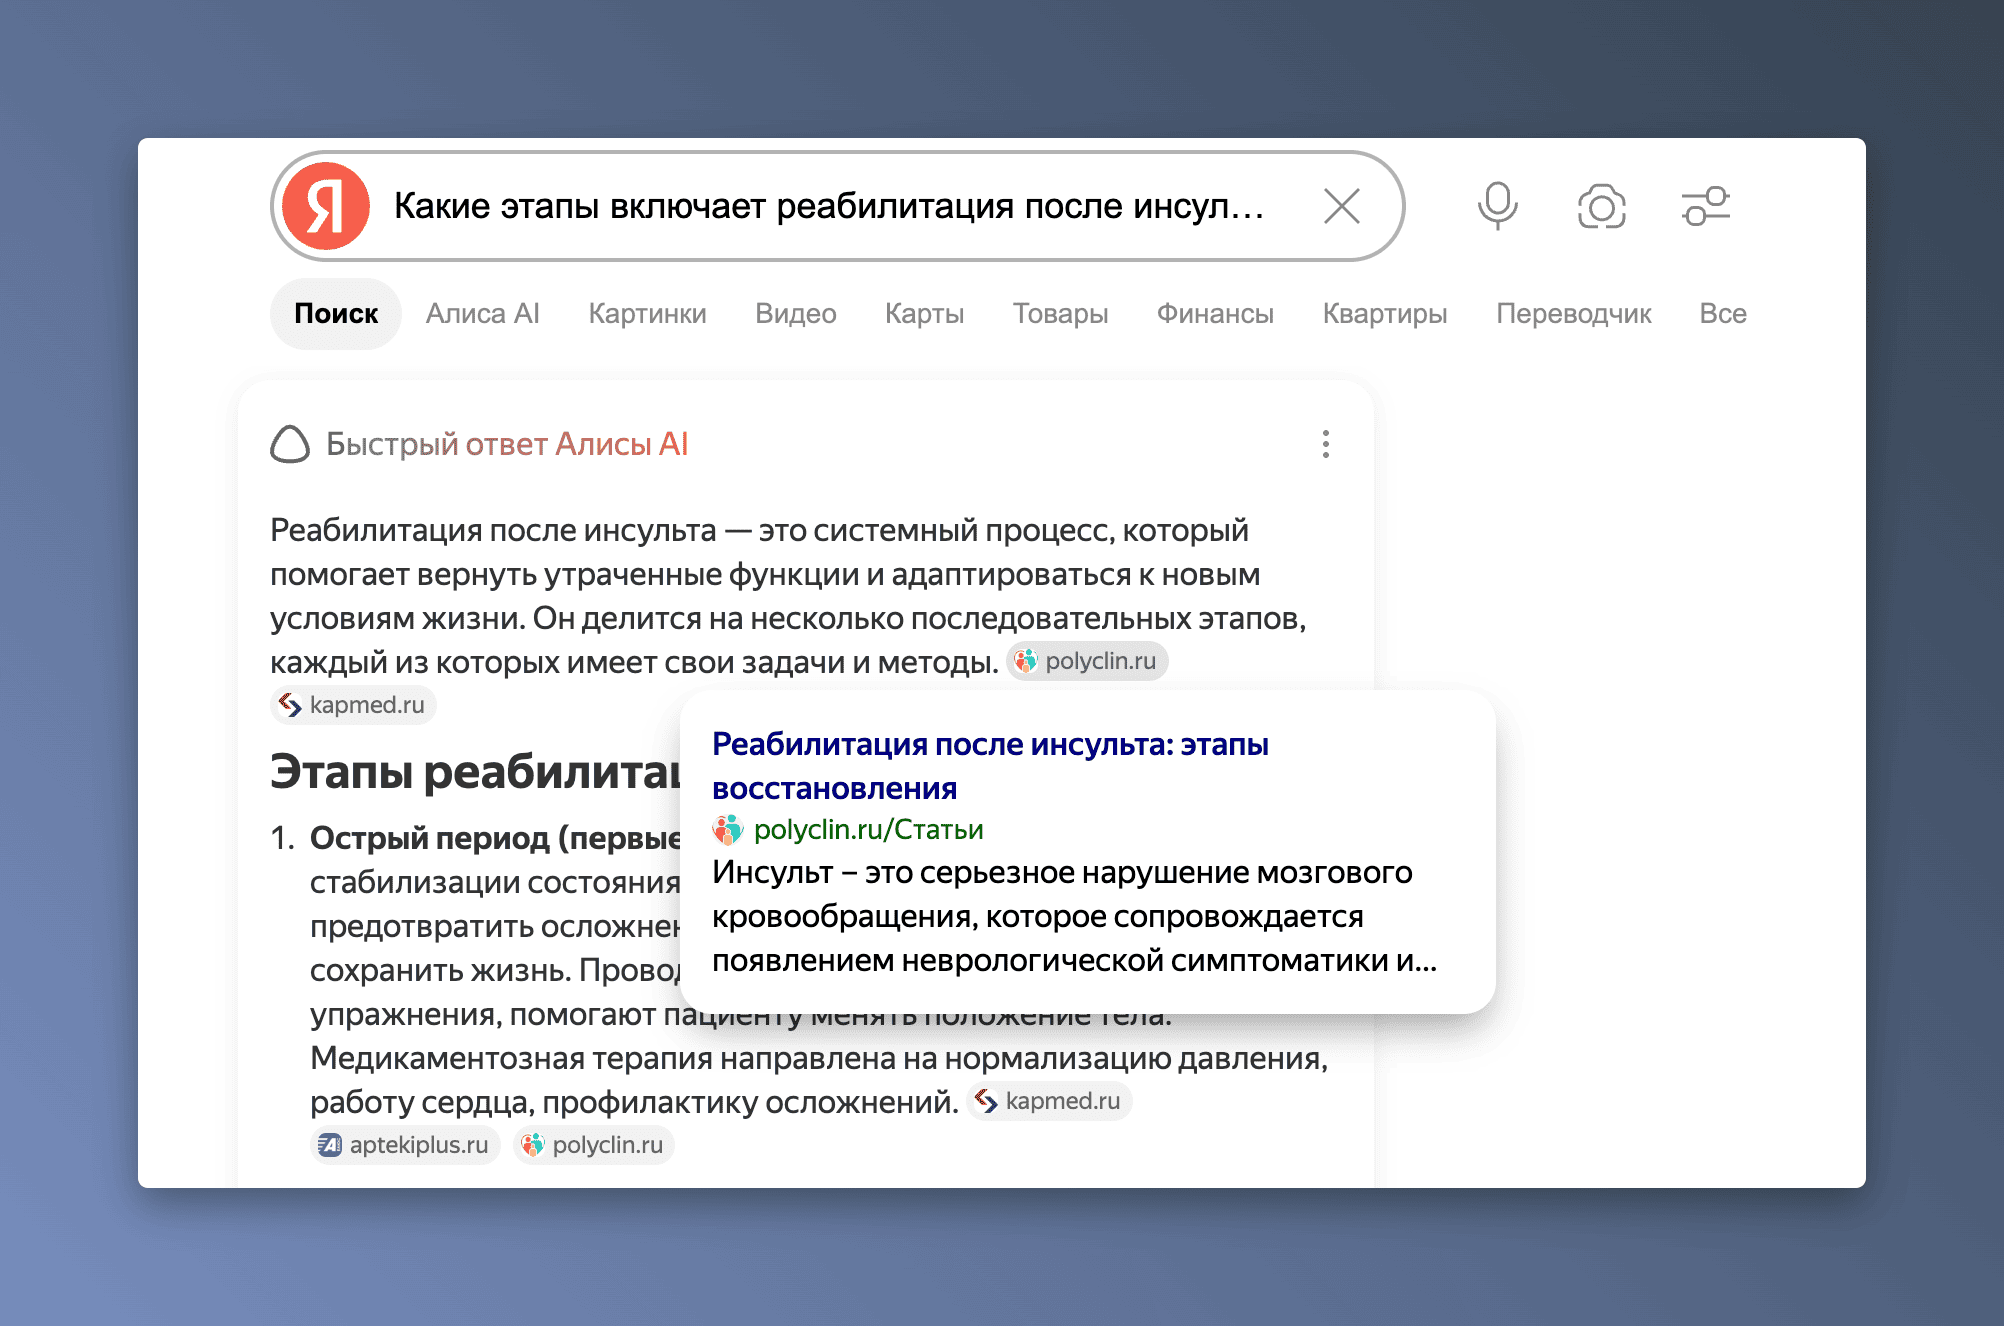Open aptekiplus.ru source chip
The image size is (2004, 1326).
point(405,1145)
